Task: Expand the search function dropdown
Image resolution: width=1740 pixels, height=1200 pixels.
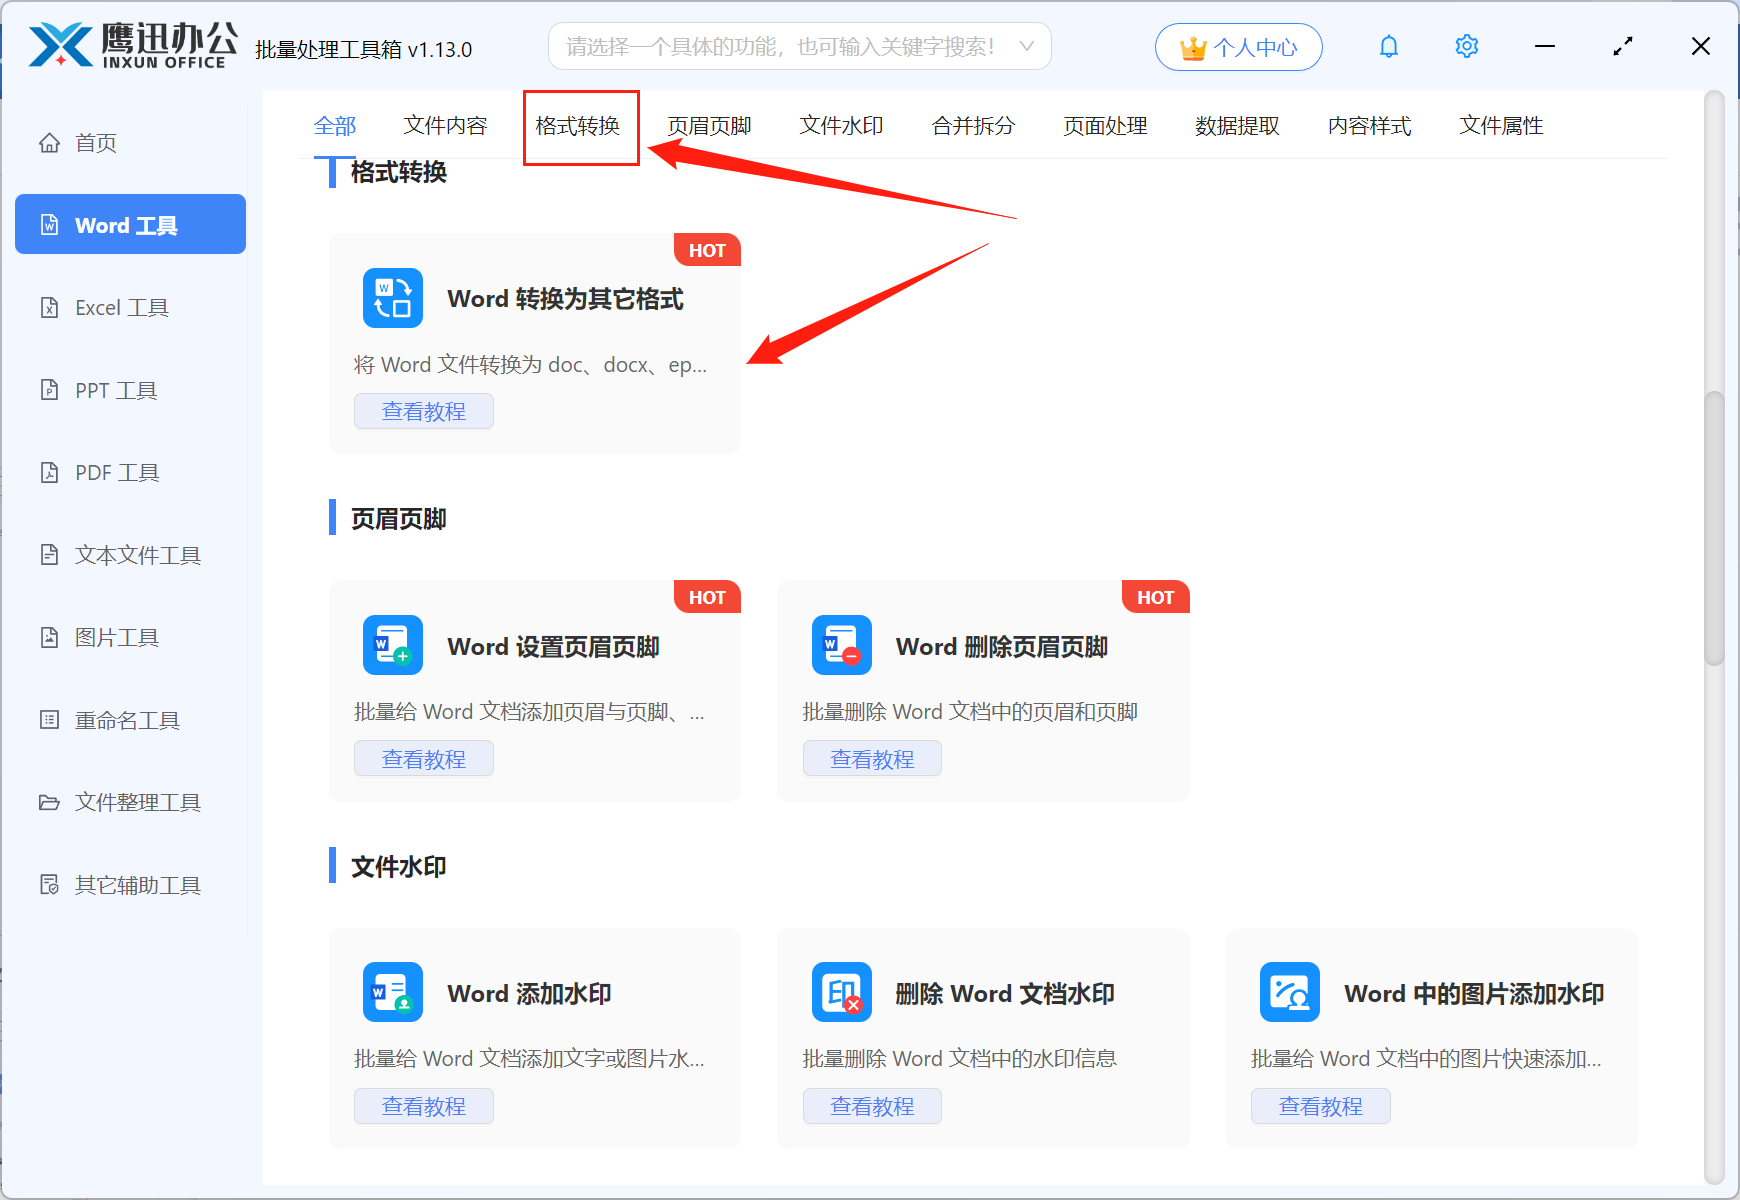Action: click(x=1026, y=46)
